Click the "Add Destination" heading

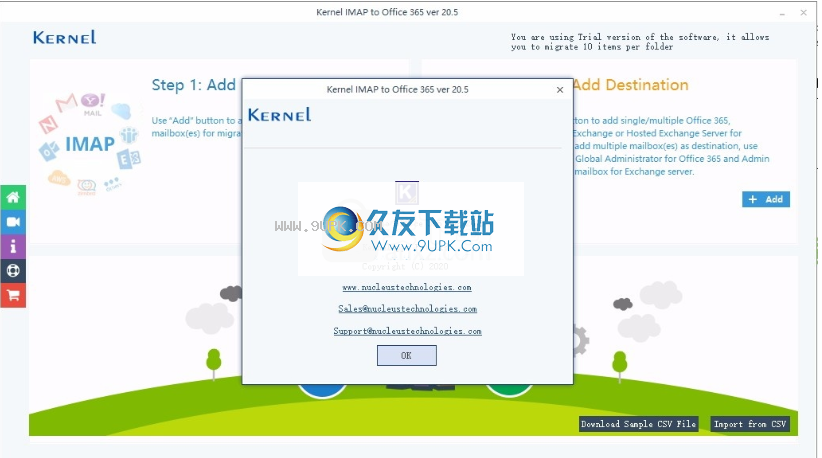(x=631, y=85)
